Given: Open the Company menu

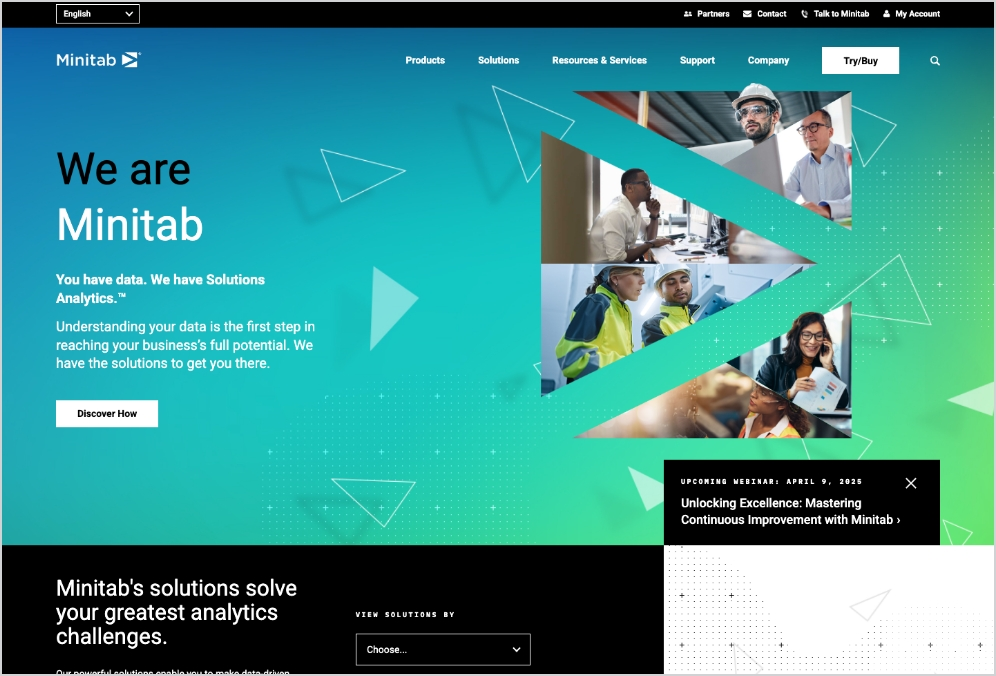Looking at the screenshot, I should 768,60.
